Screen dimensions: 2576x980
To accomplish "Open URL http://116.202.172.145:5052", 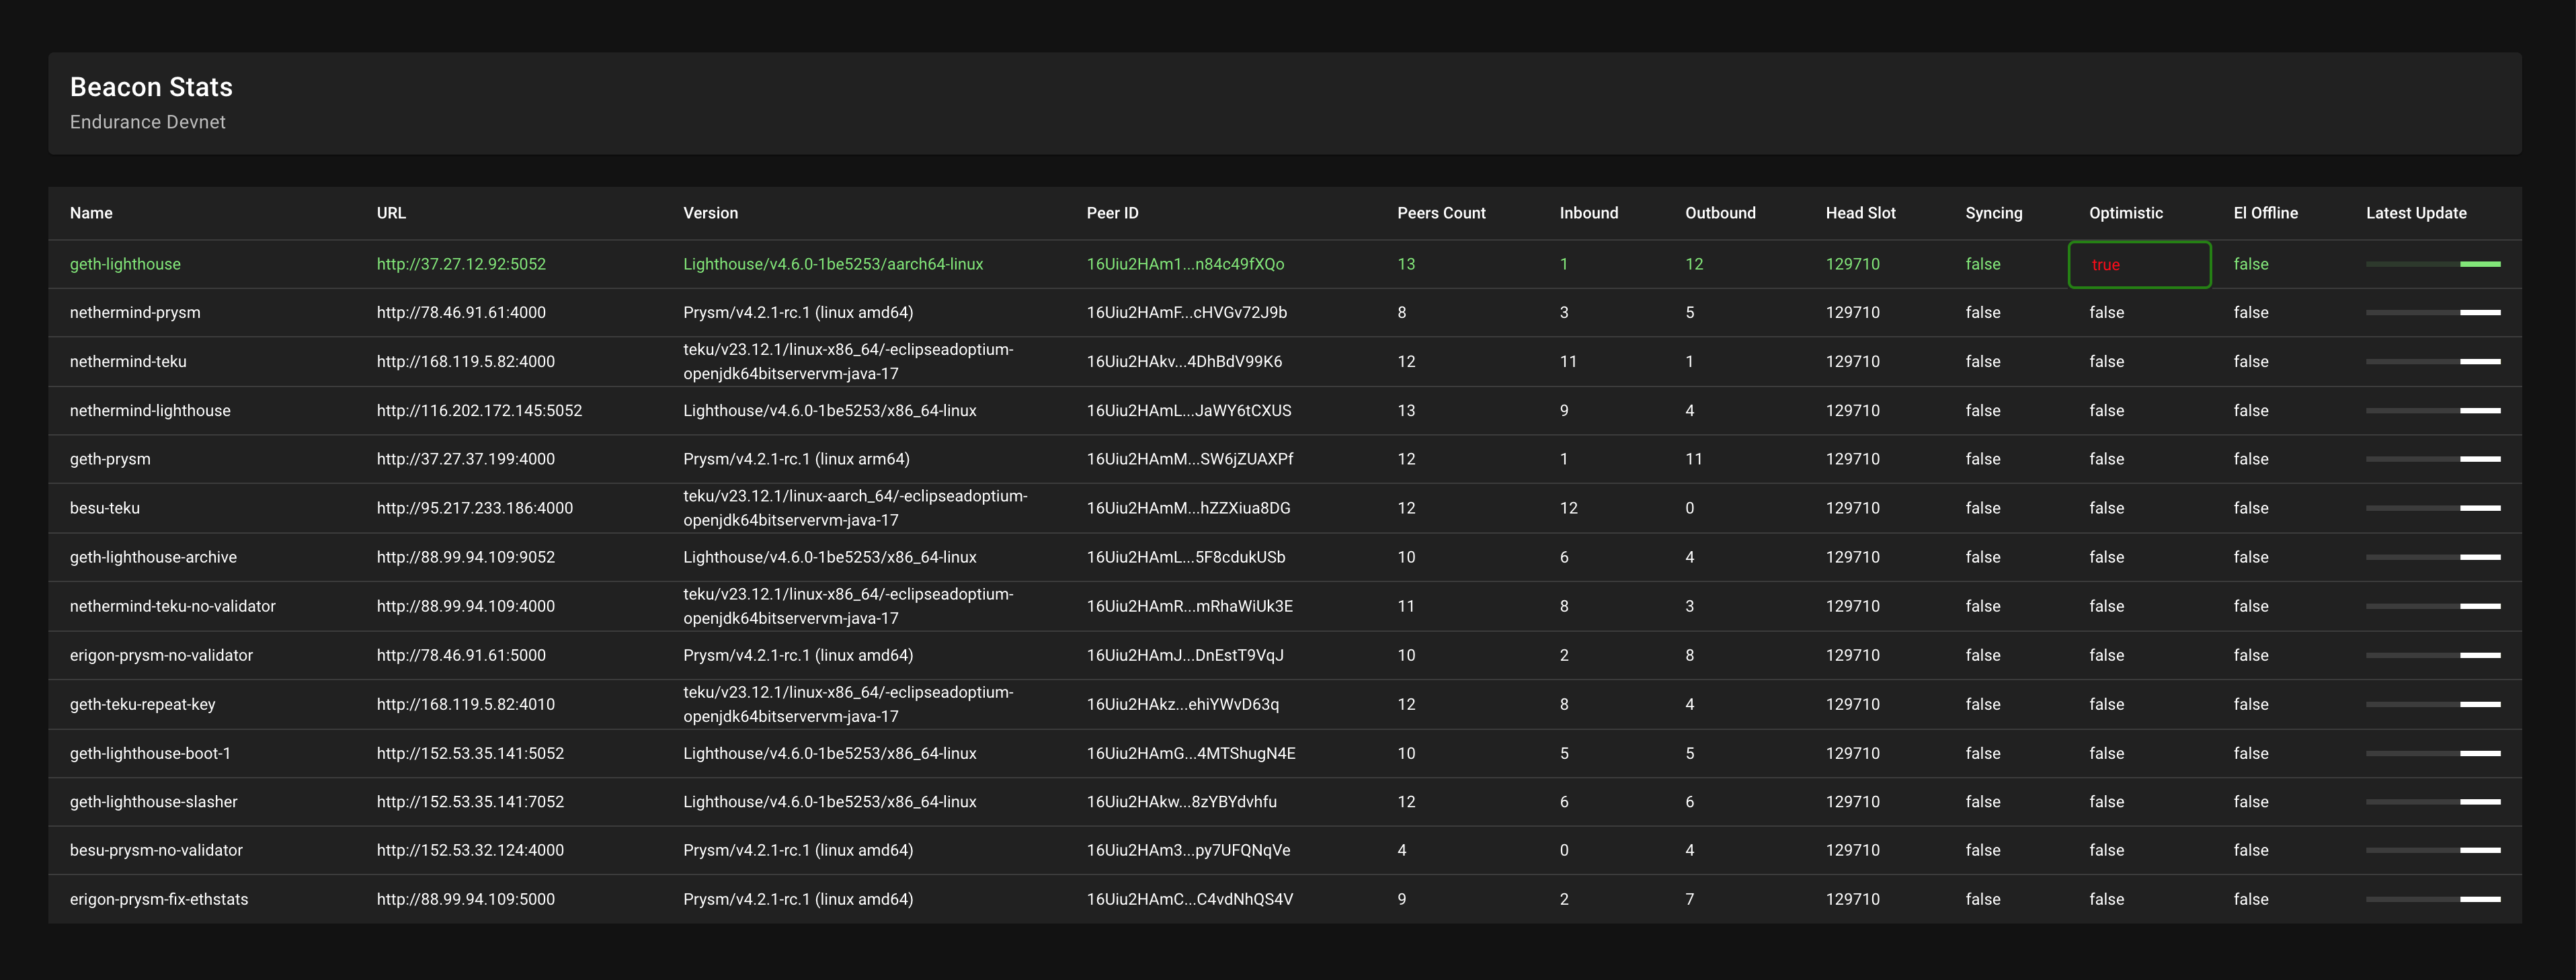I will coord(479,411).
